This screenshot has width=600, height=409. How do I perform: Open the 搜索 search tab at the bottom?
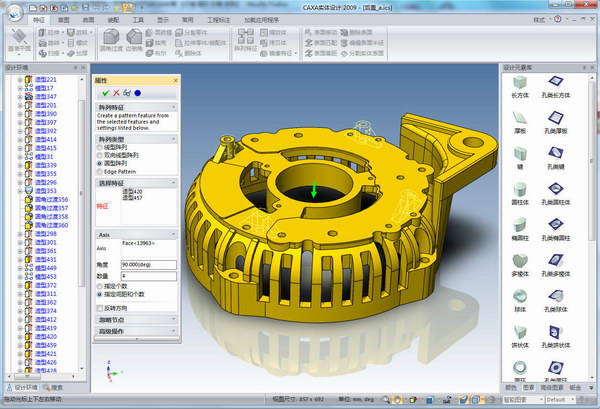click(x=53, y=388)
